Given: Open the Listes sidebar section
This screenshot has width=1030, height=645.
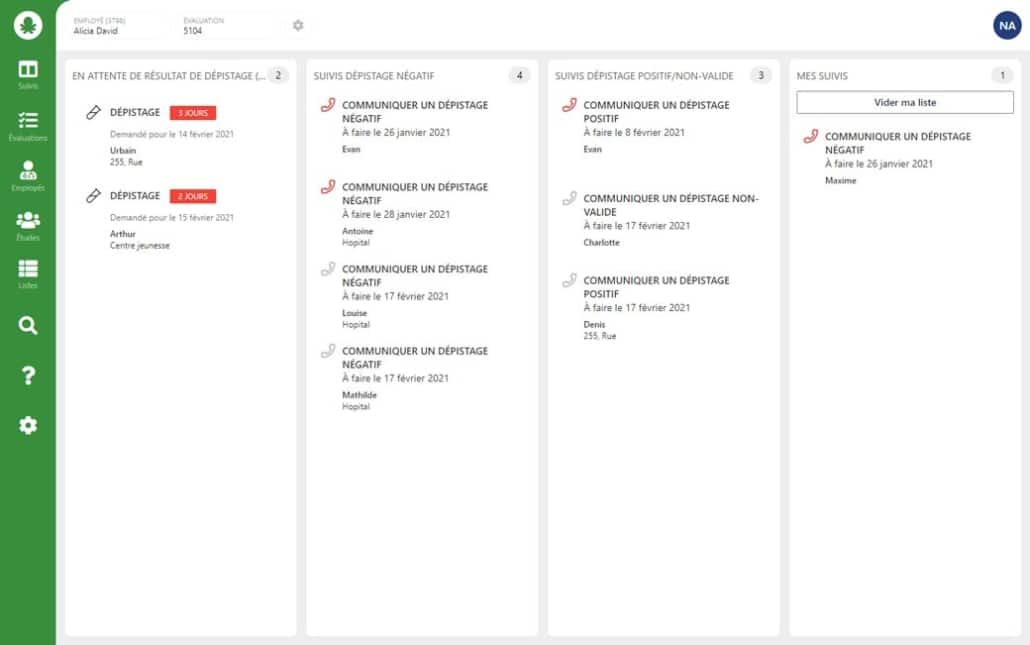Looking at the screenshot, I should pyautogui.click(x=28, y=273).
